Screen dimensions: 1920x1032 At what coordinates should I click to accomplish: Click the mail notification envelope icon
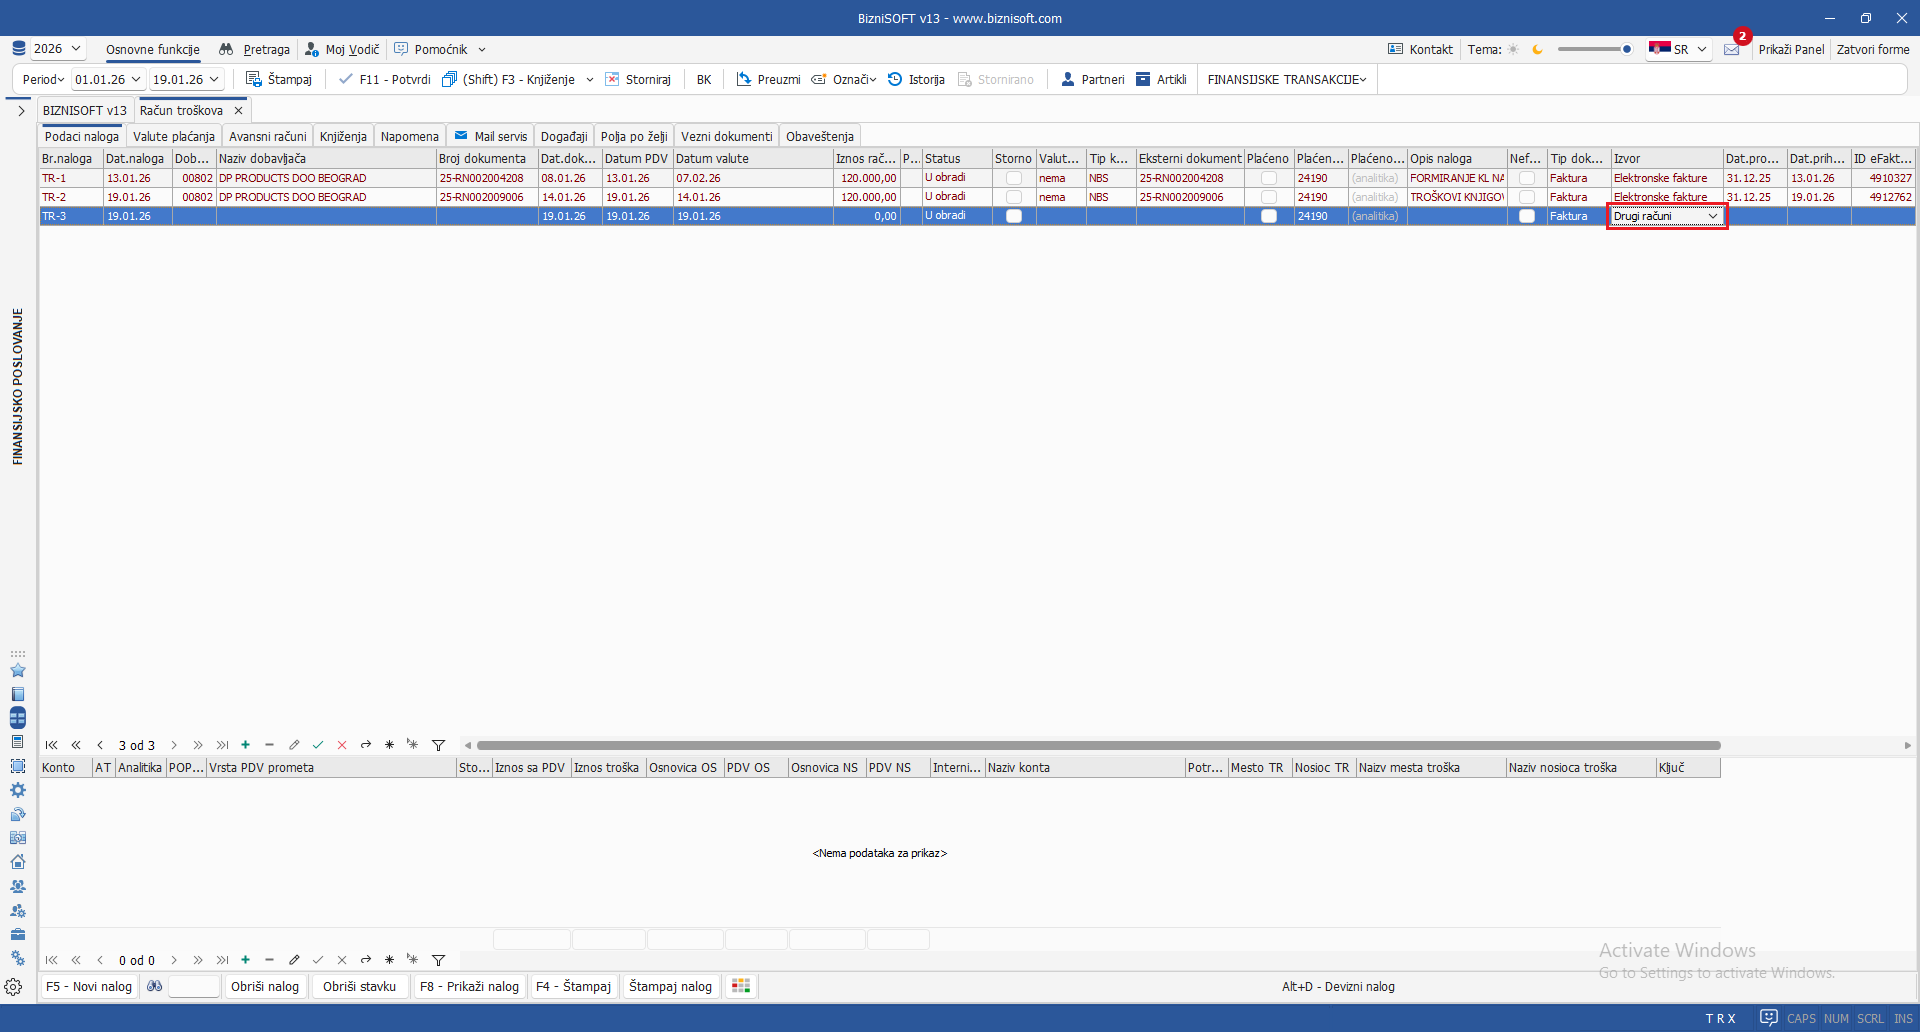pos(1732,49)
